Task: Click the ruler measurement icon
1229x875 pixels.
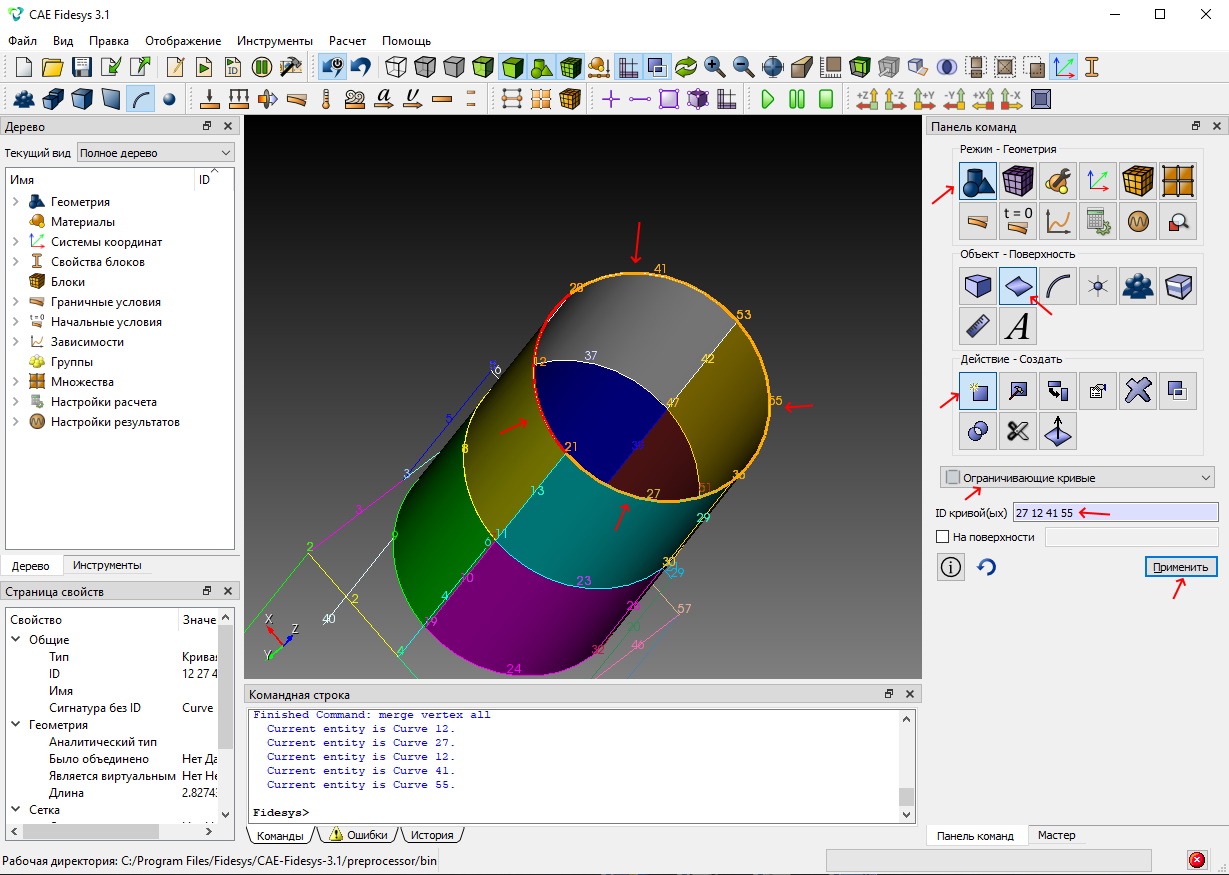Action: 978,326
